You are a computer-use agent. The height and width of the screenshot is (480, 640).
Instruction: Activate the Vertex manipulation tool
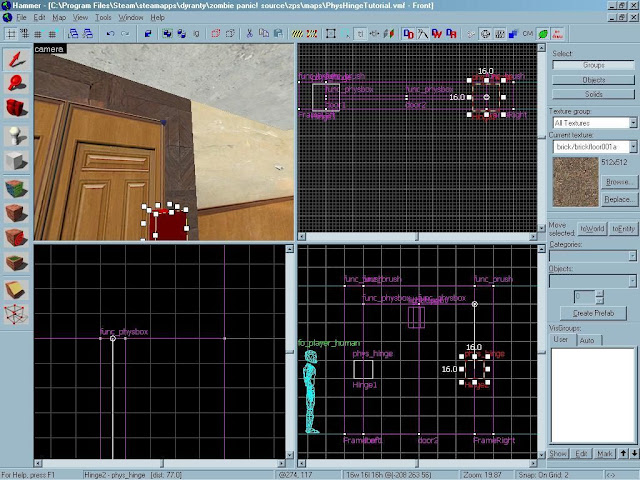[x=16, y=316]
